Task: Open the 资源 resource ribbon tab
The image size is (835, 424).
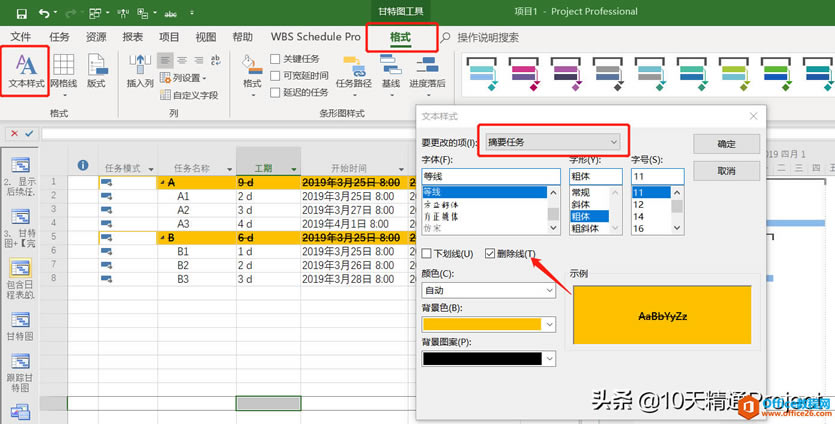Action: pyautogui.click(x=96, y=37)
